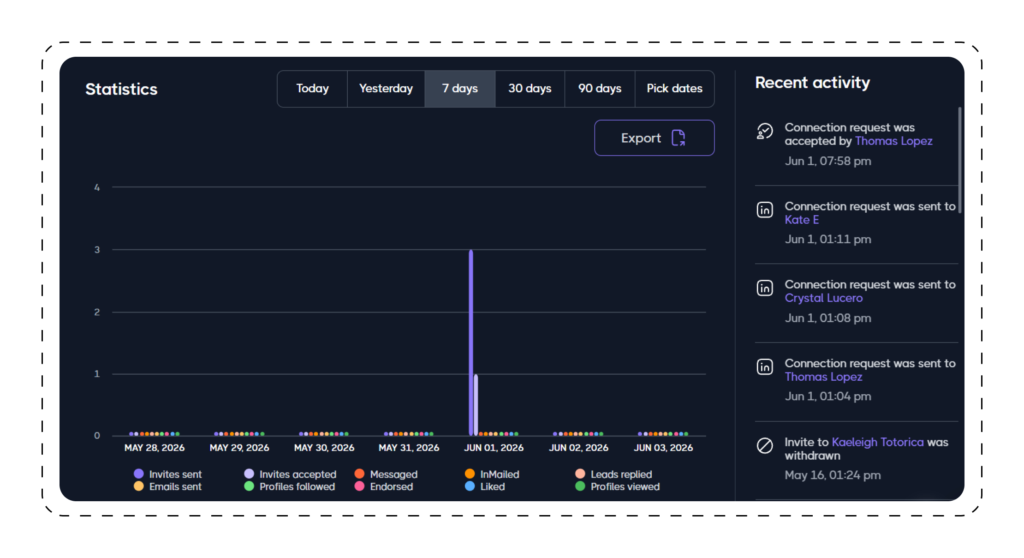Toggle Profiles viewed legend color dot

tap(580, 487)
